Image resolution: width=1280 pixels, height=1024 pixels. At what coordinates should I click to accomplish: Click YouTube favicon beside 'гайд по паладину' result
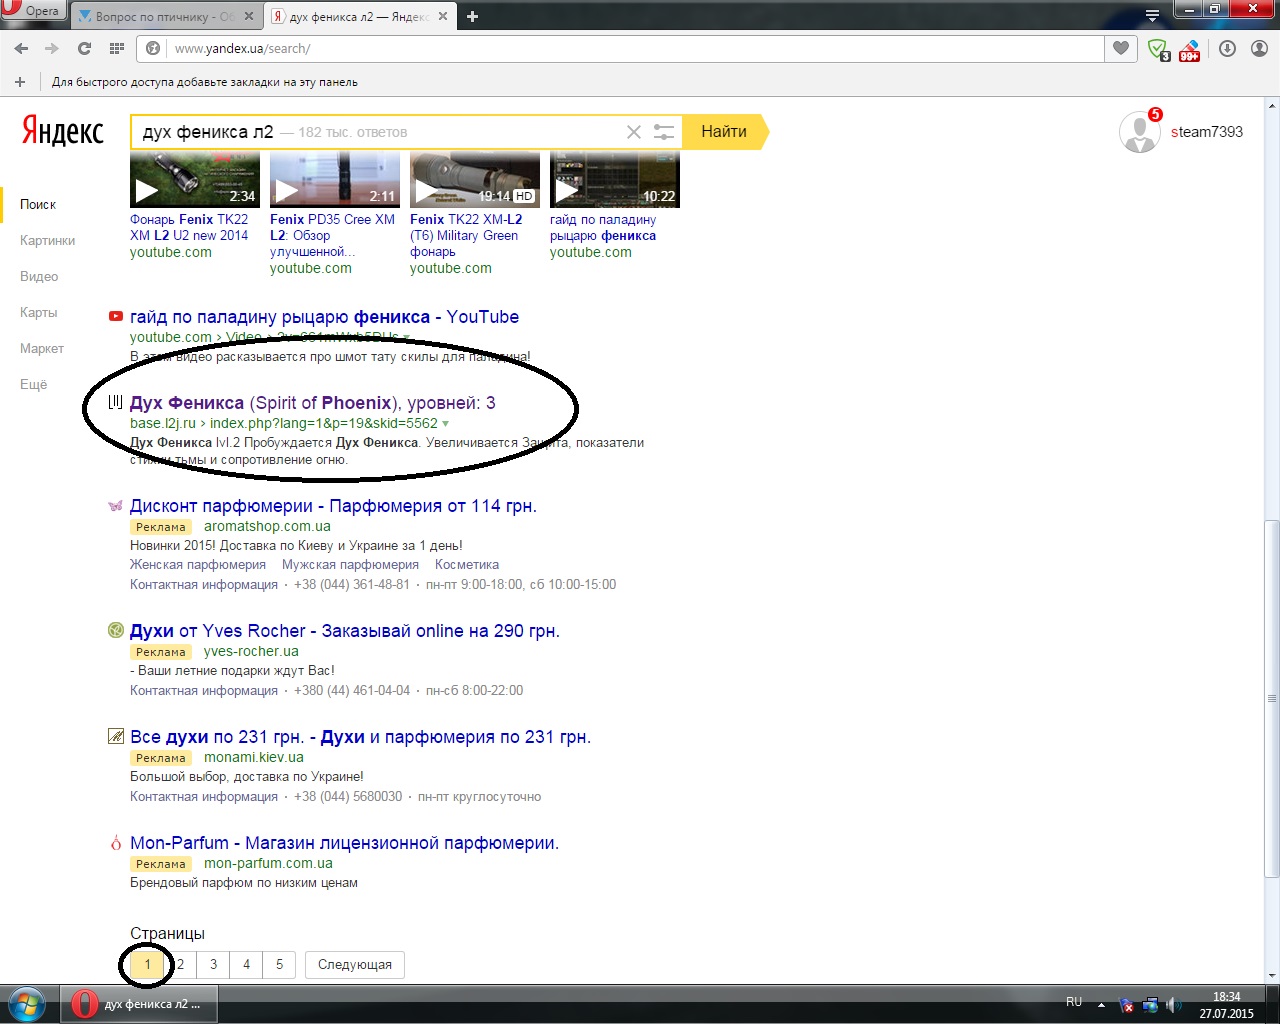tap(116, 317)
